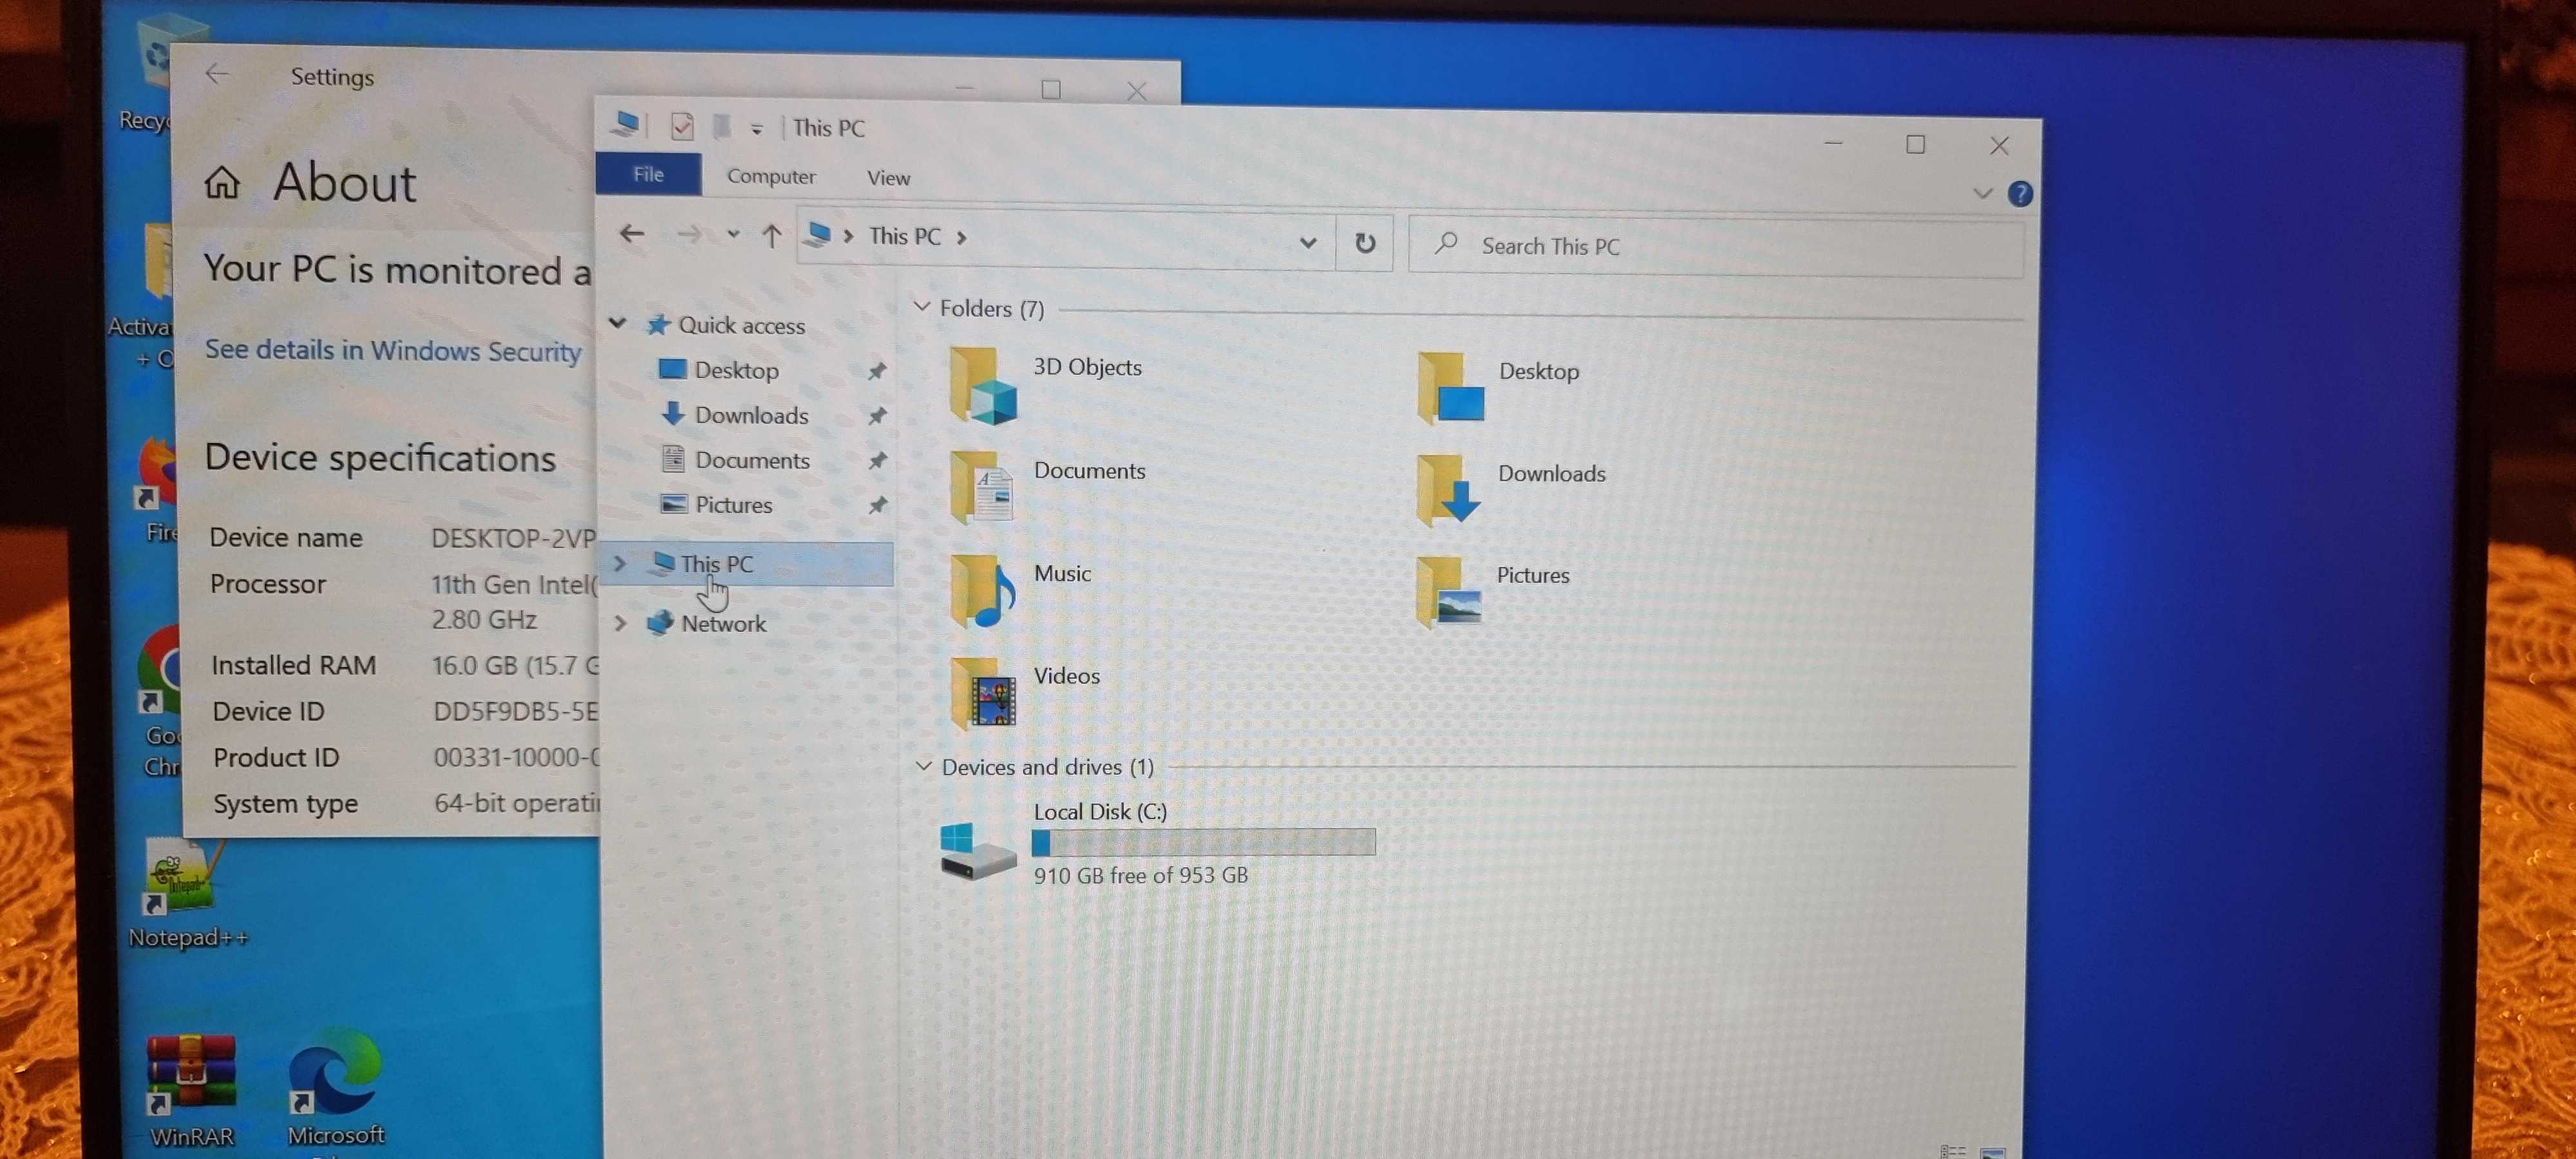The image size is (2576, 1159).
Task: Open the File ribbon tab
Action: tap(648, 175)
